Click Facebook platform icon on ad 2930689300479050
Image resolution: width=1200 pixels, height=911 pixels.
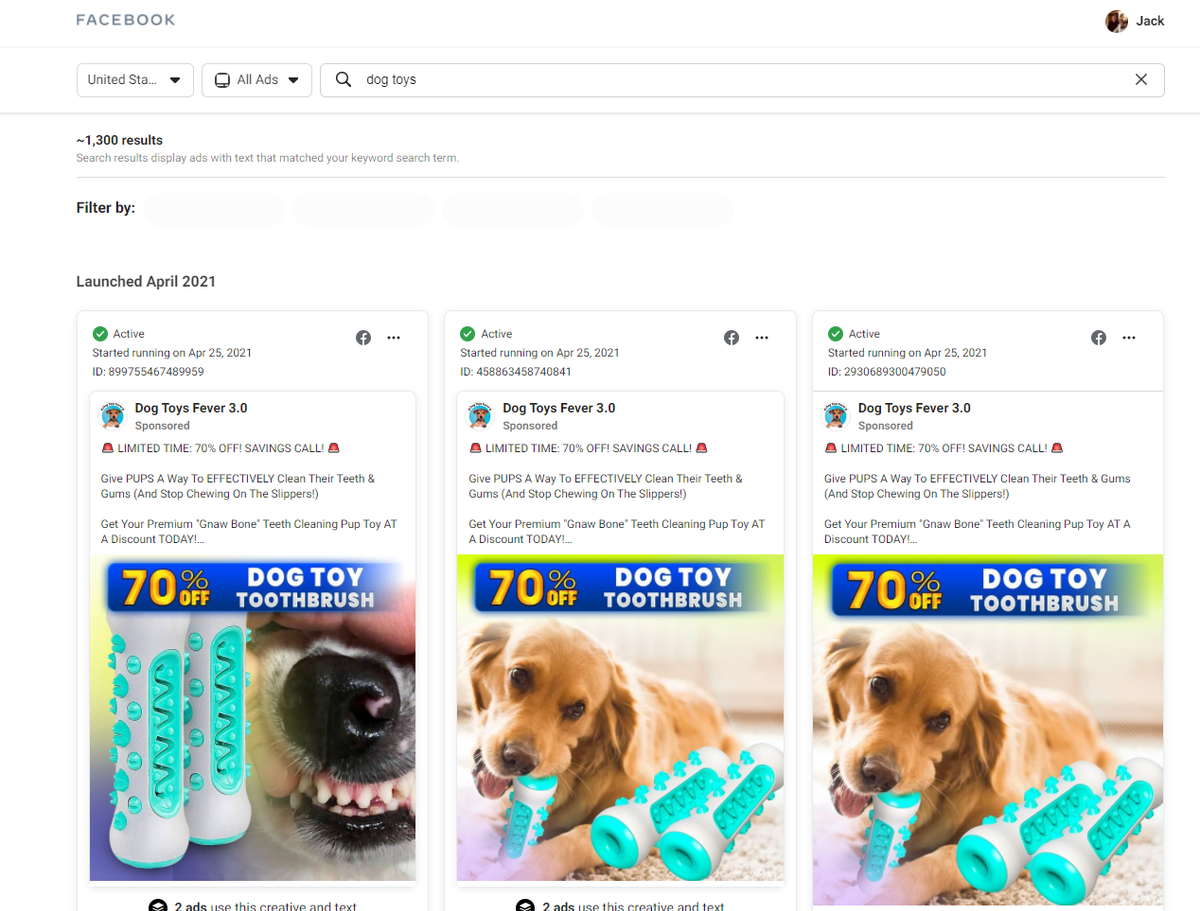1099,338
